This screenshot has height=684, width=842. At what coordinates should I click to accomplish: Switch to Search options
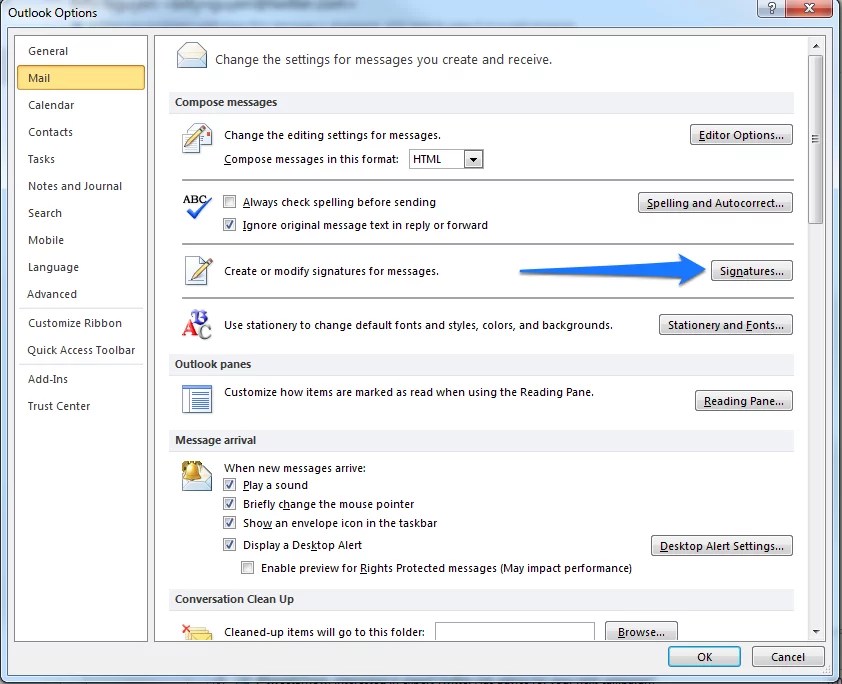click(x=81, y=213)
